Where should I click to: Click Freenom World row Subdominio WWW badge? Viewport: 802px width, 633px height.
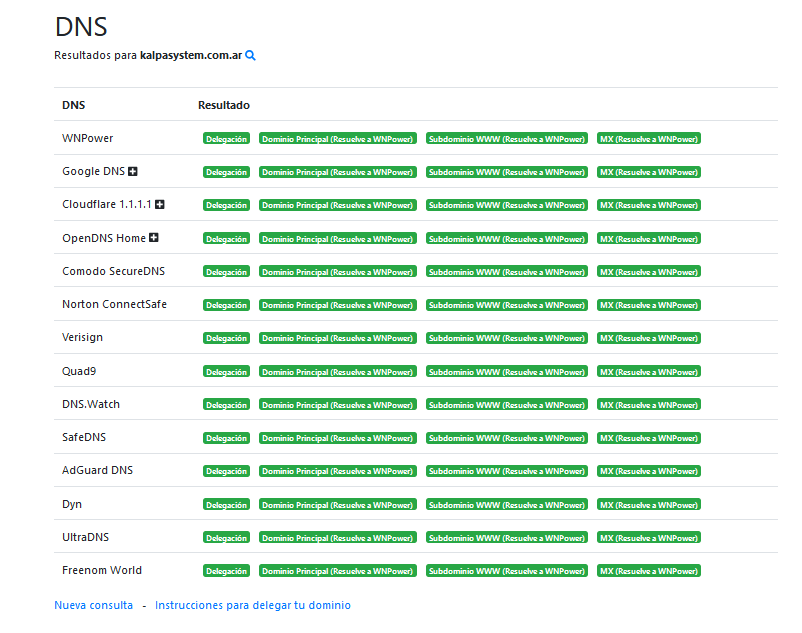[507, 571]
